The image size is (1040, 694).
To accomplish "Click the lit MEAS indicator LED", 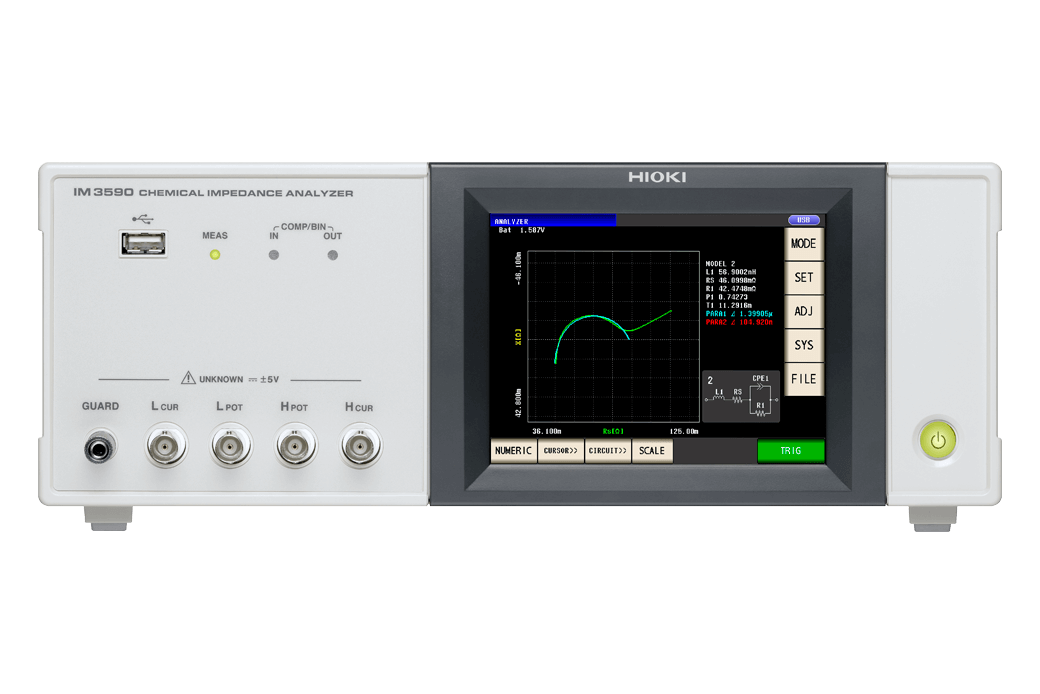I will pos(215,255).
